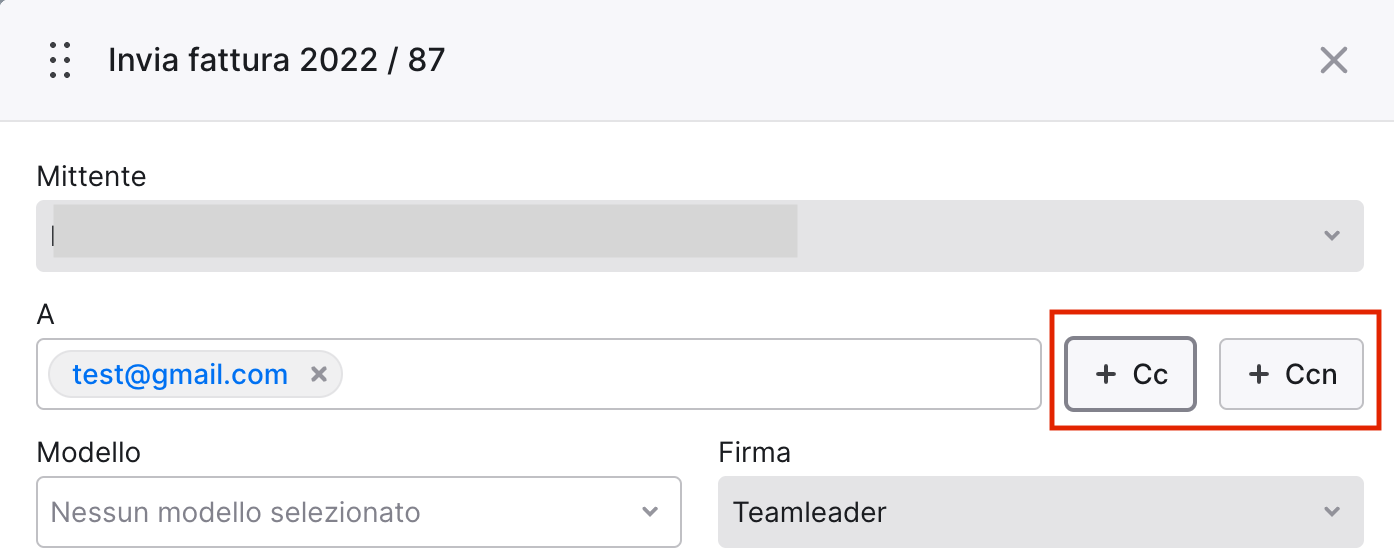Open the Modello template dropdown
The height and width of the screenshot is (560, 1394).
pyautogui.click(x=359, y=512)
